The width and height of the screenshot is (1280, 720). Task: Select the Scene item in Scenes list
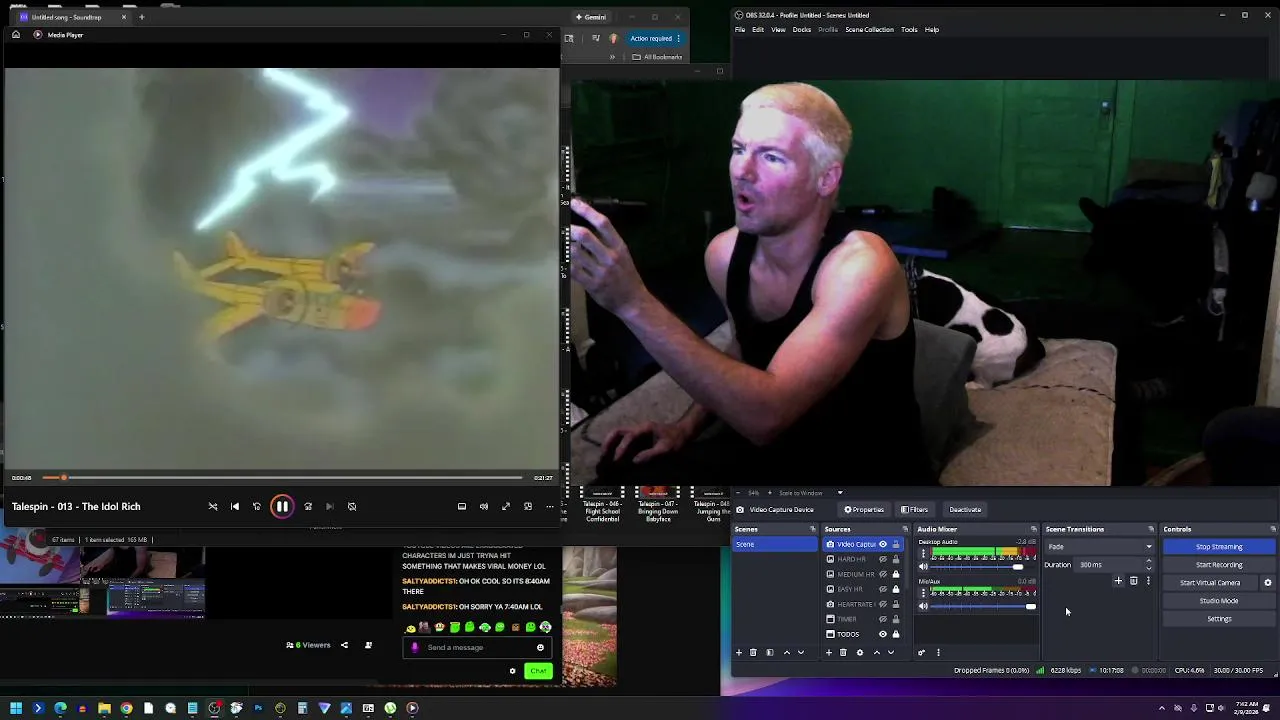(775, 544)
